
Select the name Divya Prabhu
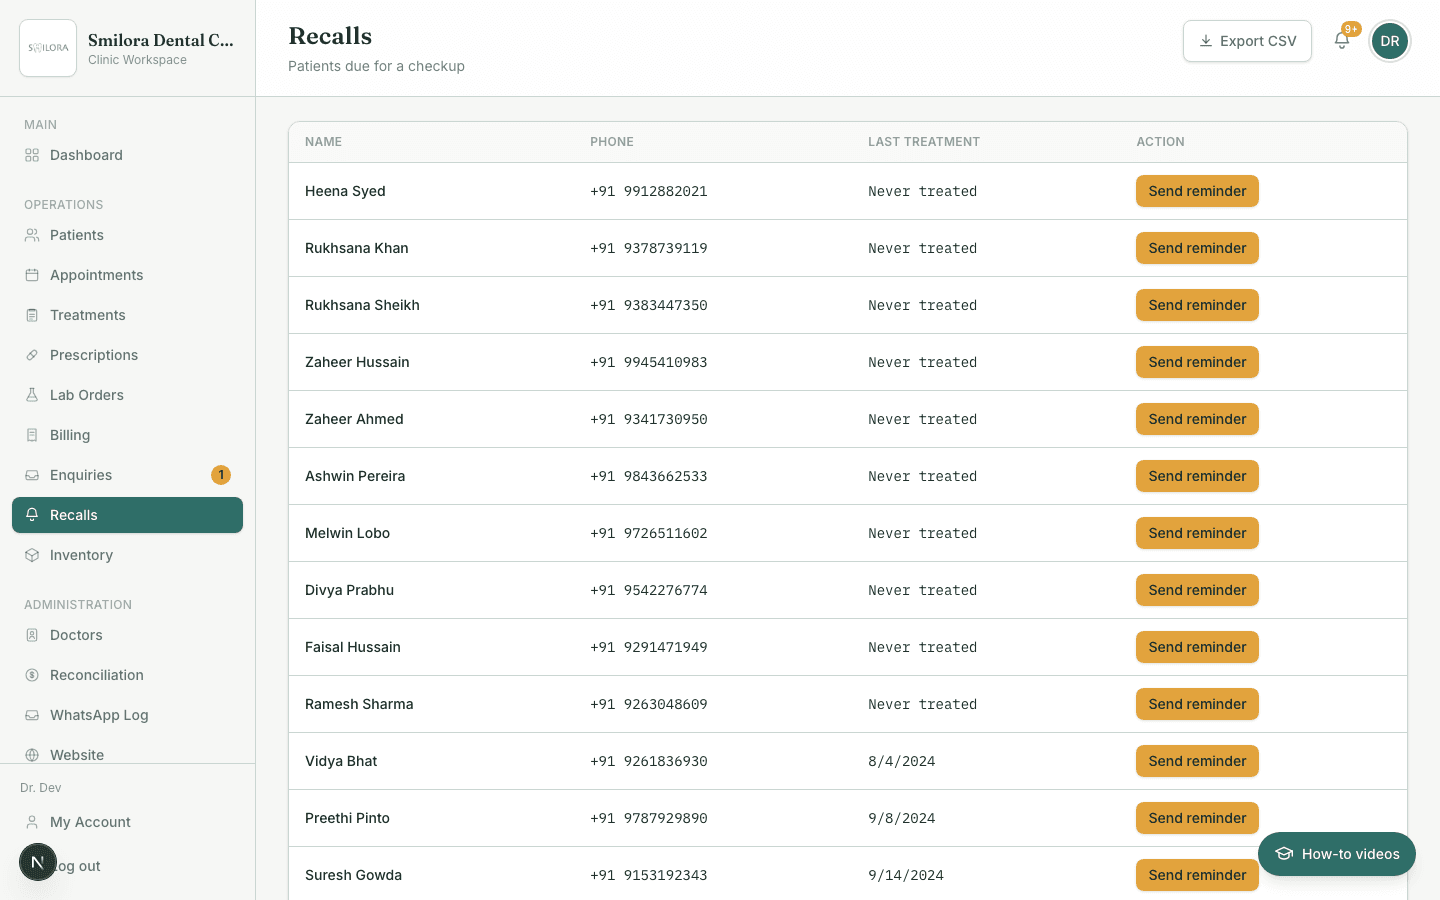349,590
